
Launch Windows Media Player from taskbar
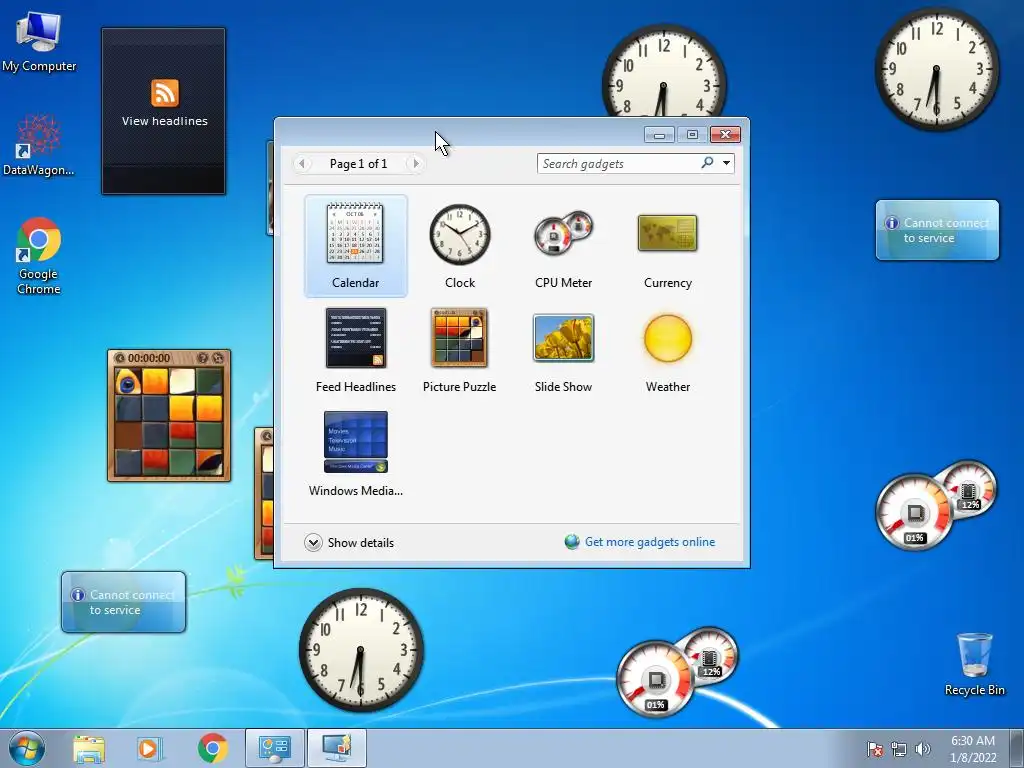point(150,748)
